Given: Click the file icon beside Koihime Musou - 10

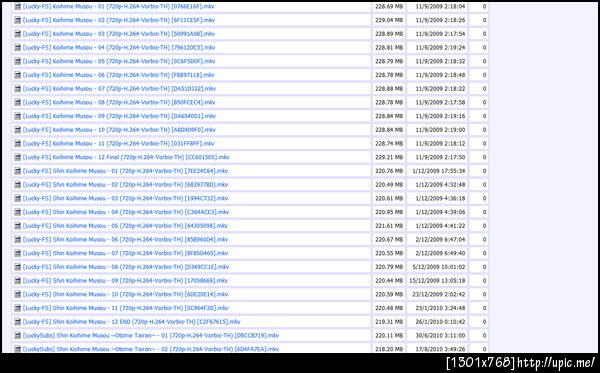Looking at the screenshot, I should click(18, 130).
